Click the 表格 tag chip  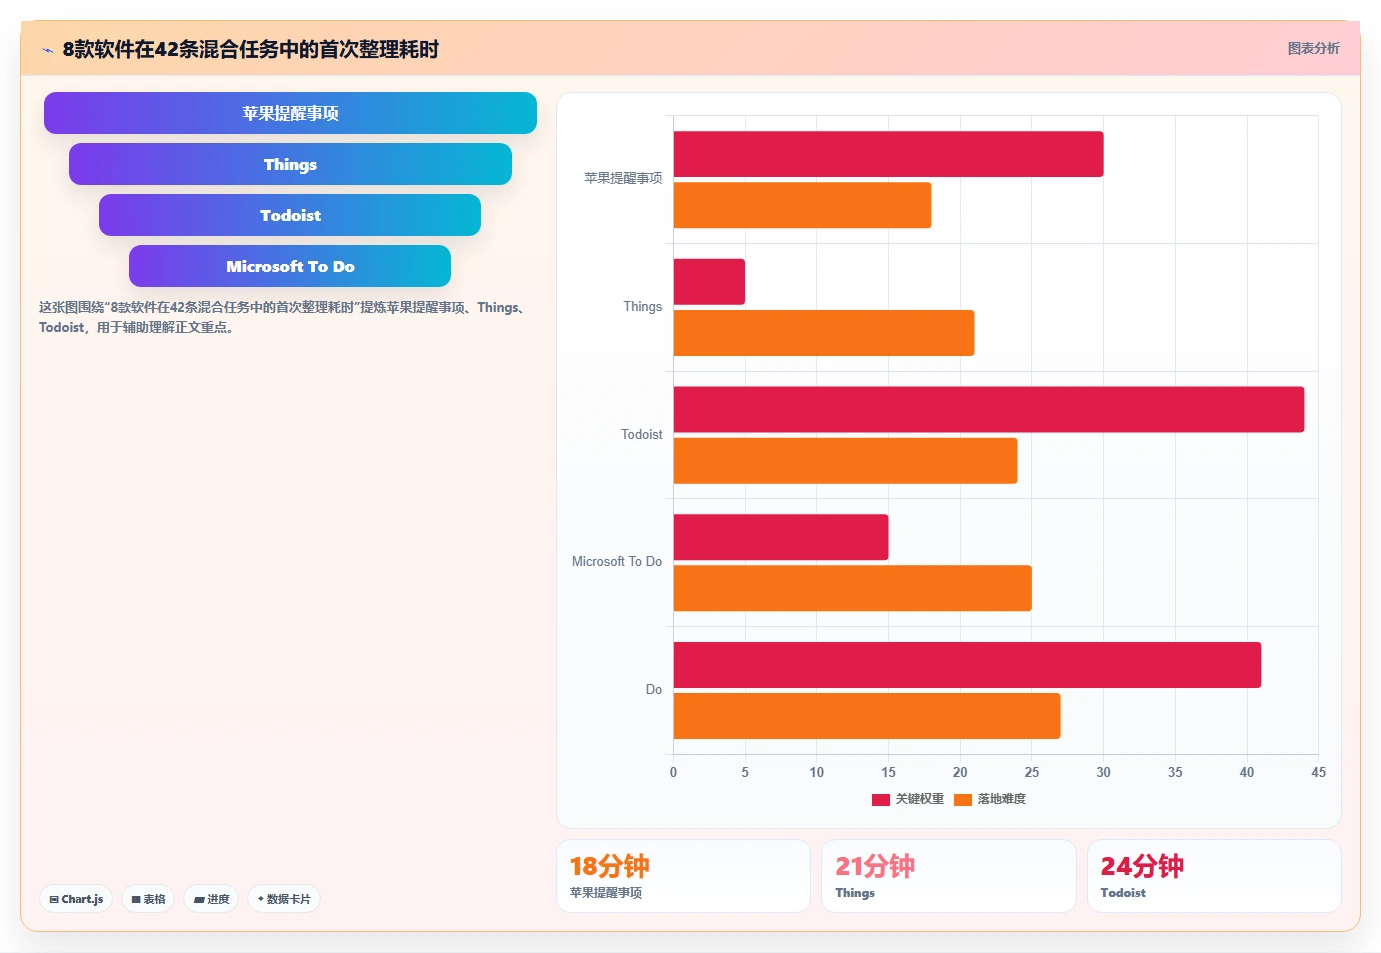pyautogui.click(x=148, y=899)
